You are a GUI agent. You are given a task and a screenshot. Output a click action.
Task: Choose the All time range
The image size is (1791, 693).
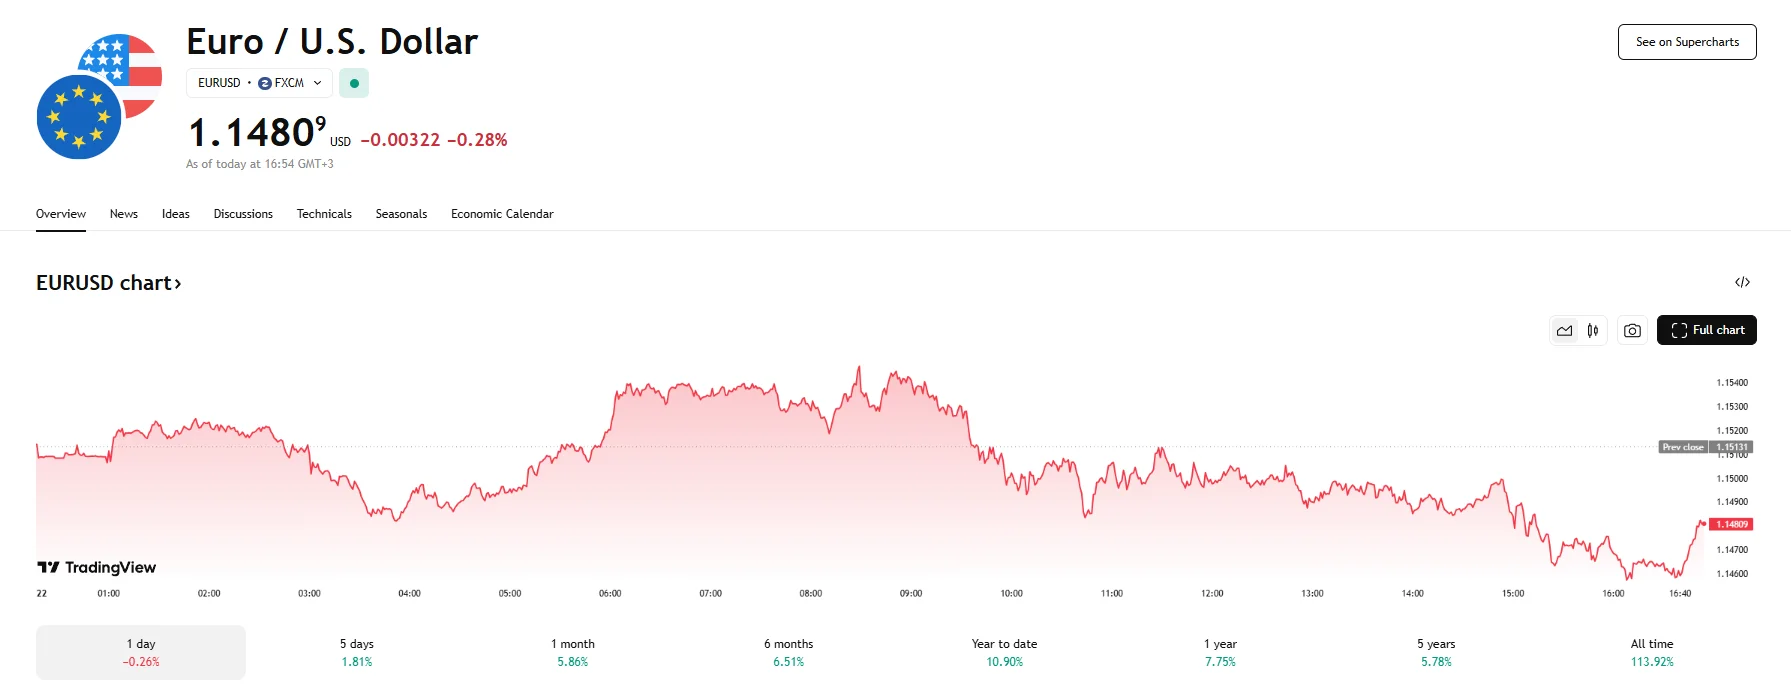point(1652,652)
